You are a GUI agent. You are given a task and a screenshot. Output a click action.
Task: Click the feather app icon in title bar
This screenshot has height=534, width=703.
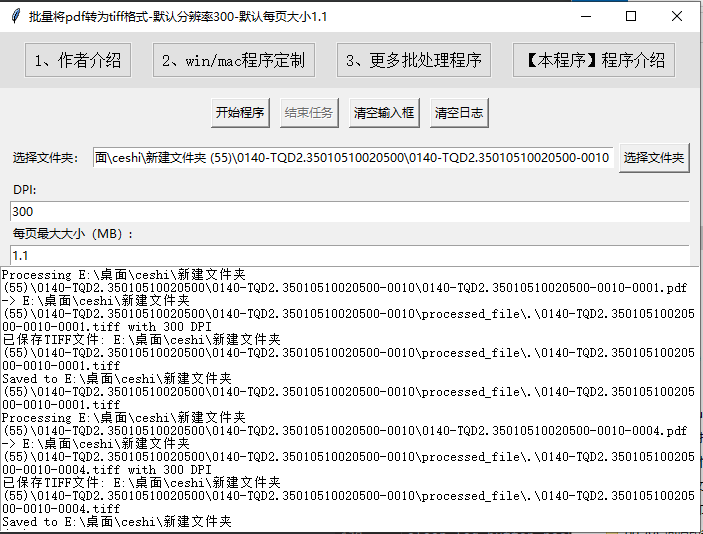click(x=16, y=17)
